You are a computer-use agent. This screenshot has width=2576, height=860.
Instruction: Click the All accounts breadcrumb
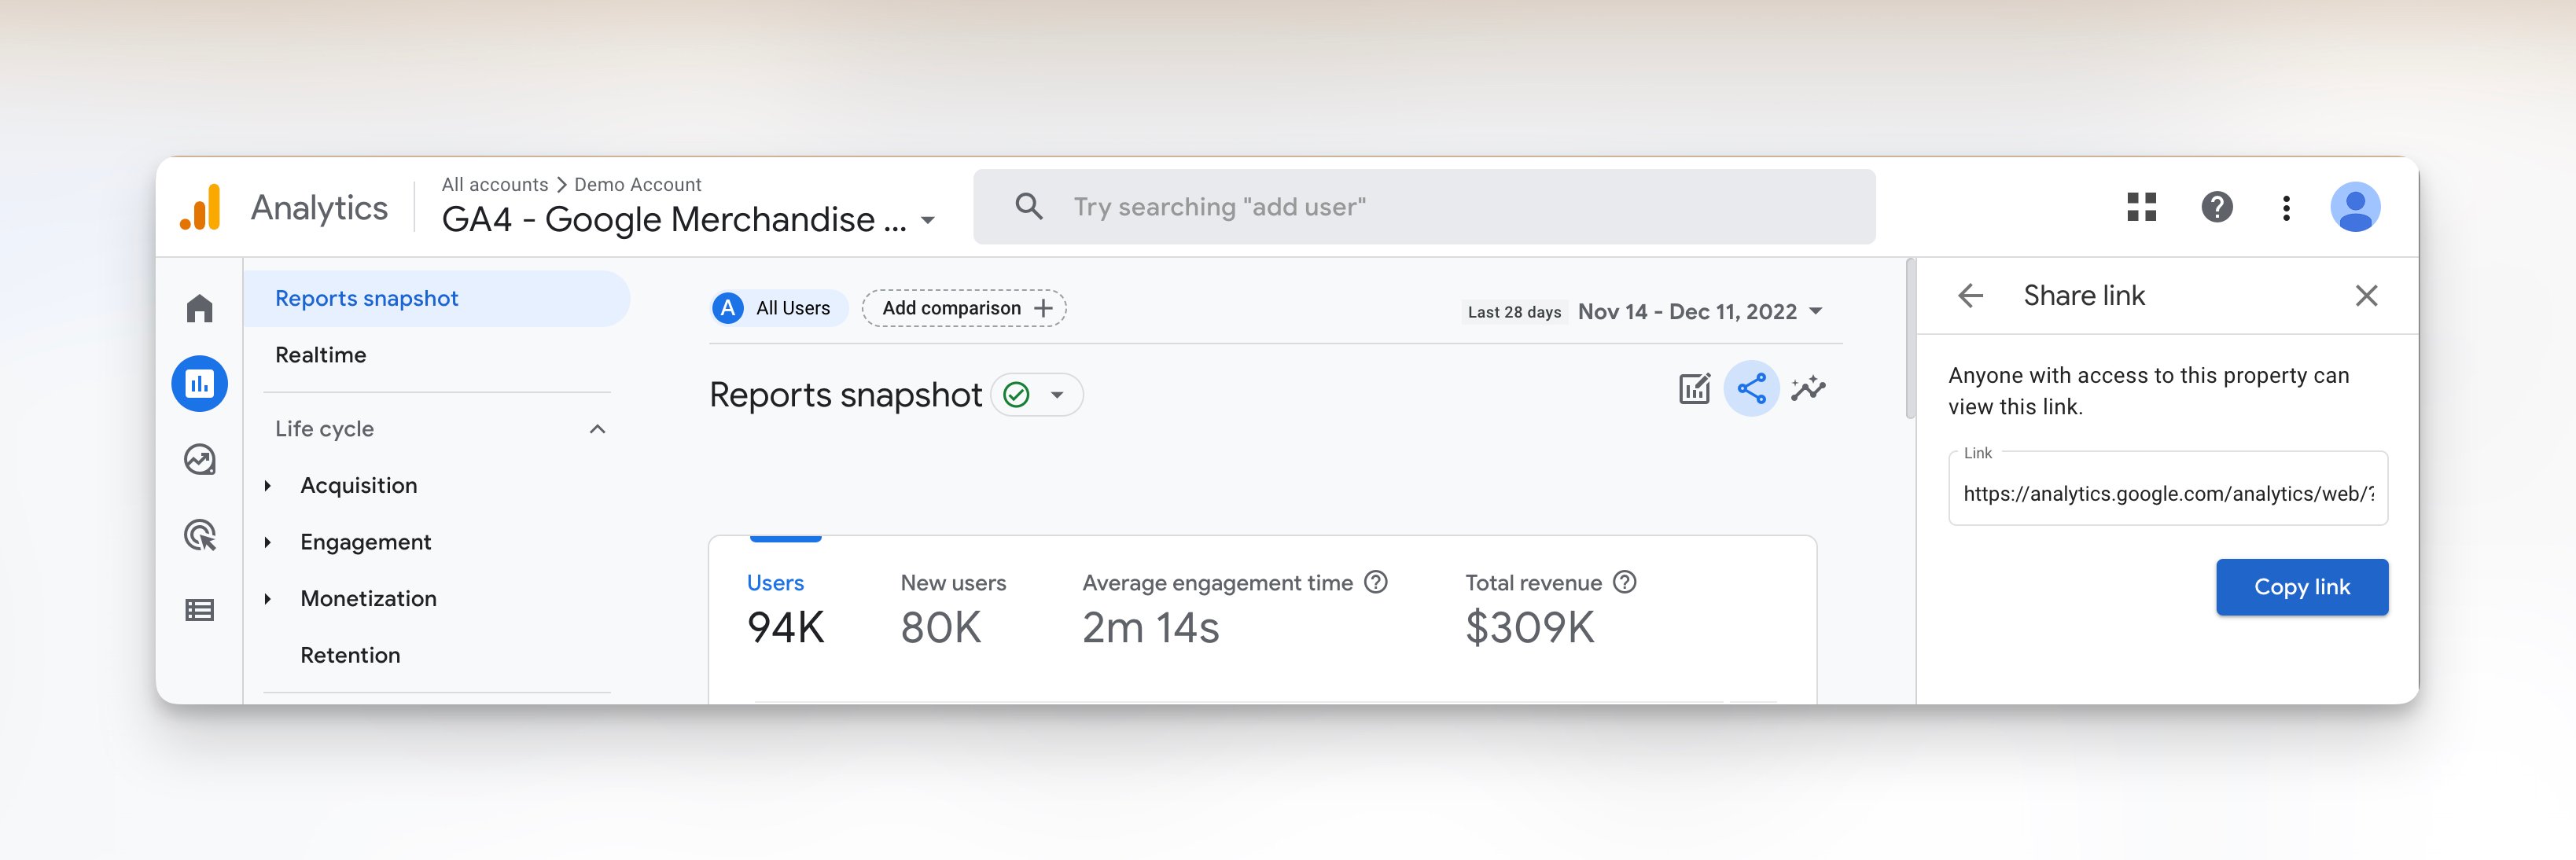coord(494,185)
